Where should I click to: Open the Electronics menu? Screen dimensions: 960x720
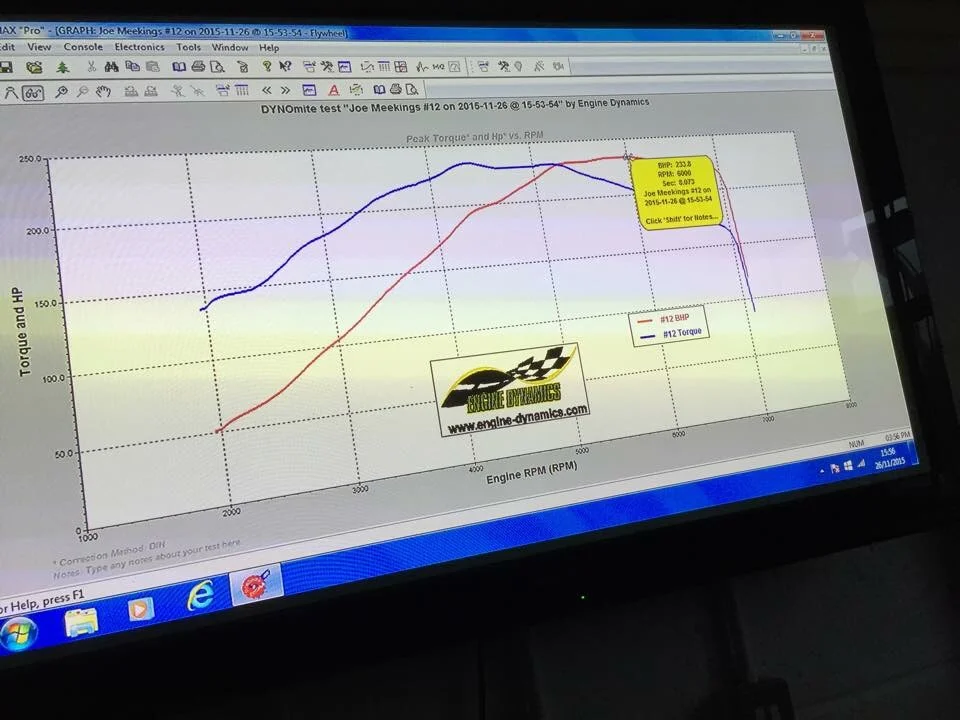coord(140,47)
